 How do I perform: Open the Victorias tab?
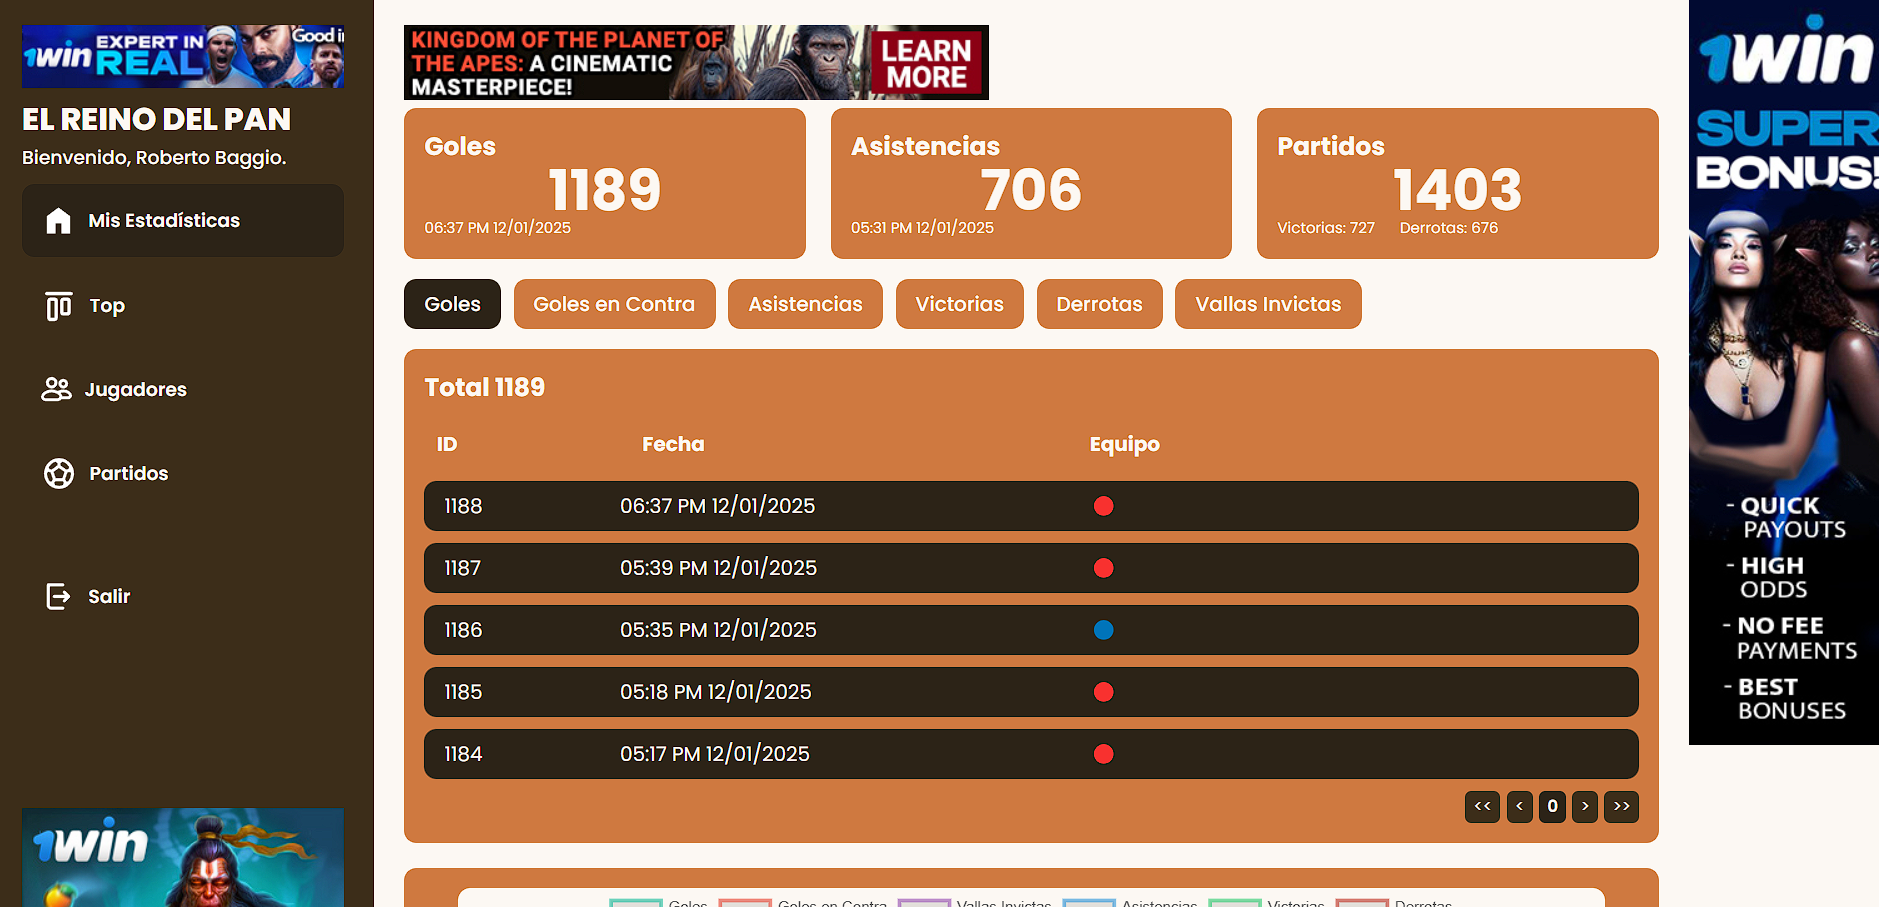point(959,305)
